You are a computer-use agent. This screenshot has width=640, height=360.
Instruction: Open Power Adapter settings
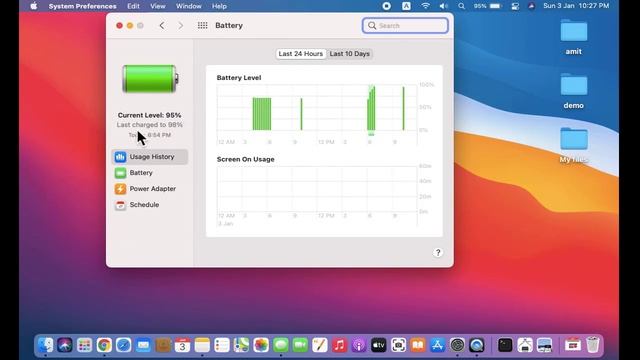click(x=149, y=189)
